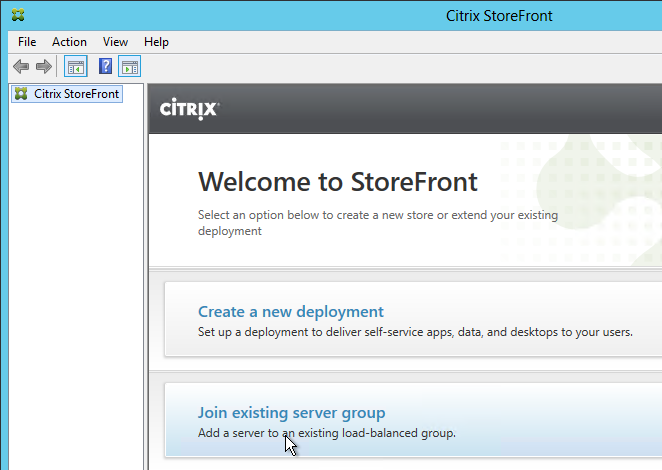Open the Help menu
This screenshot has height=470, width=662.
(156, 42)
